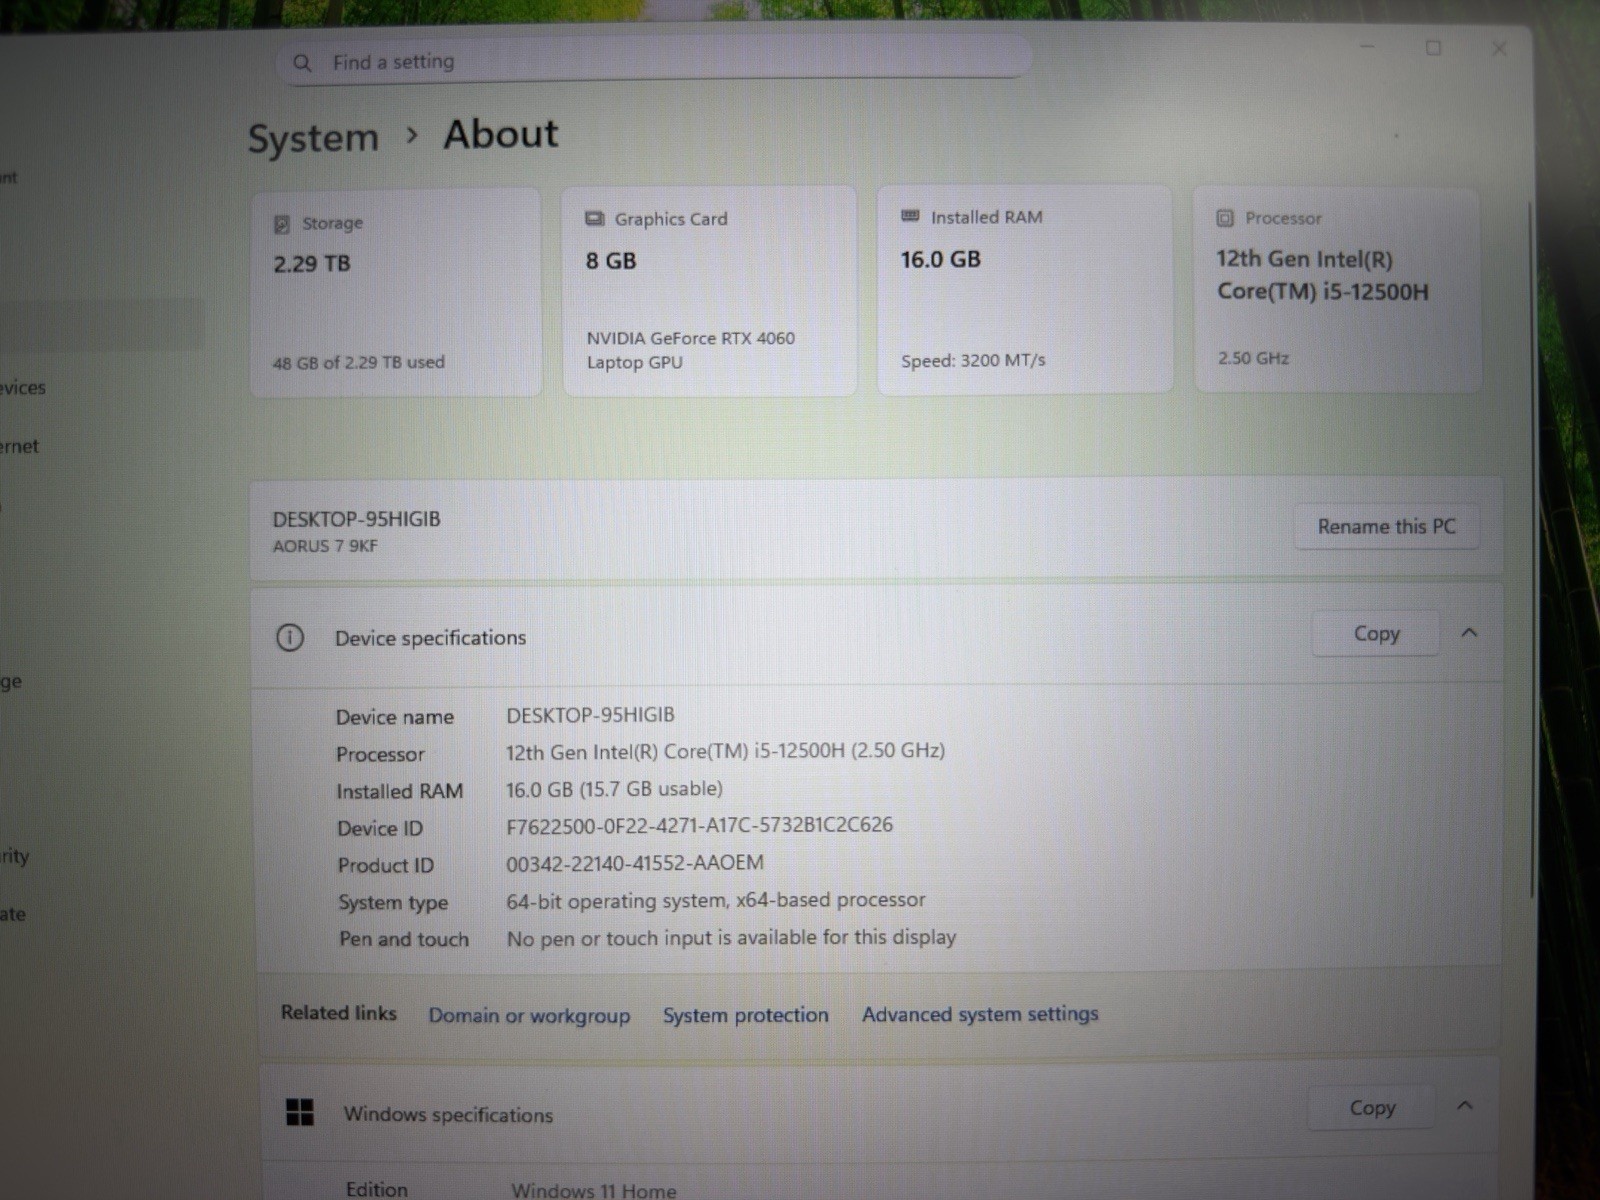Focus the Find a setting search box
Image resolution: width=1600 pixels, height=1200 pixels.
coord(653,60)
